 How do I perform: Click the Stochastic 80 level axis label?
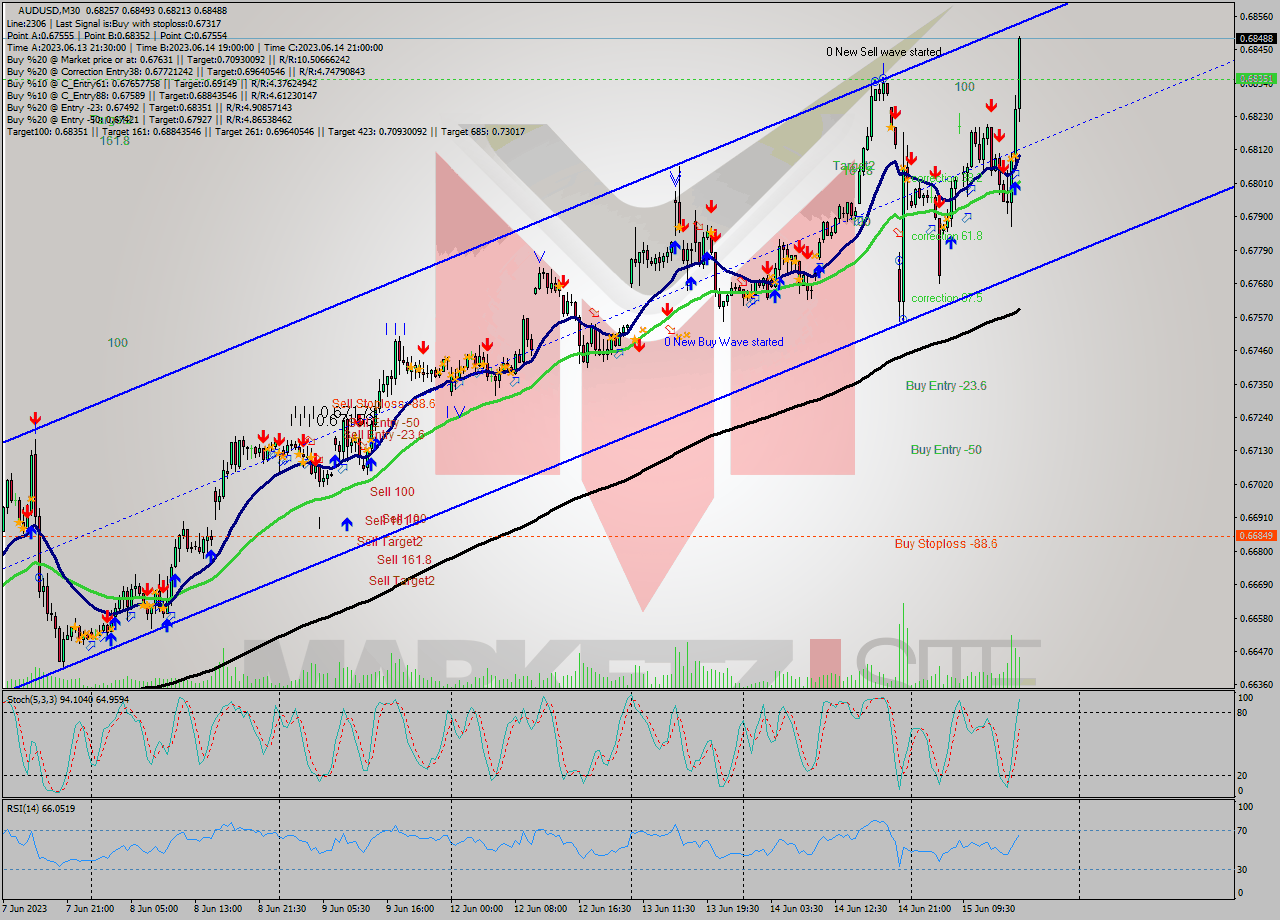1242,713
